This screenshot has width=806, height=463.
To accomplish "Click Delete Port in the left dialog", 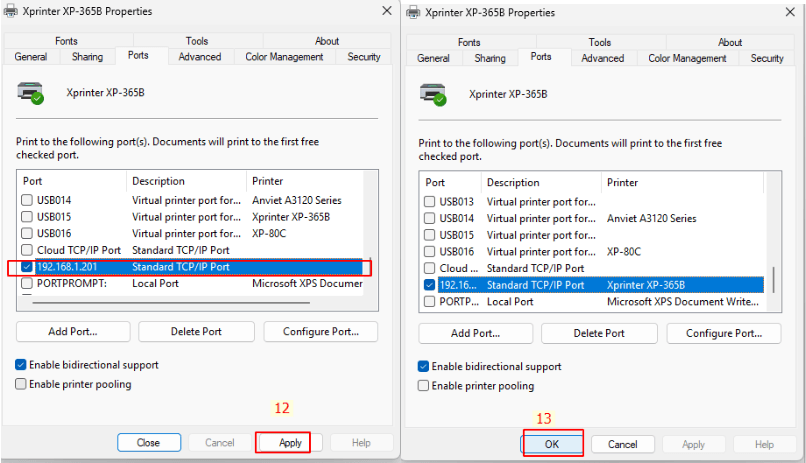I will (196, 331).
